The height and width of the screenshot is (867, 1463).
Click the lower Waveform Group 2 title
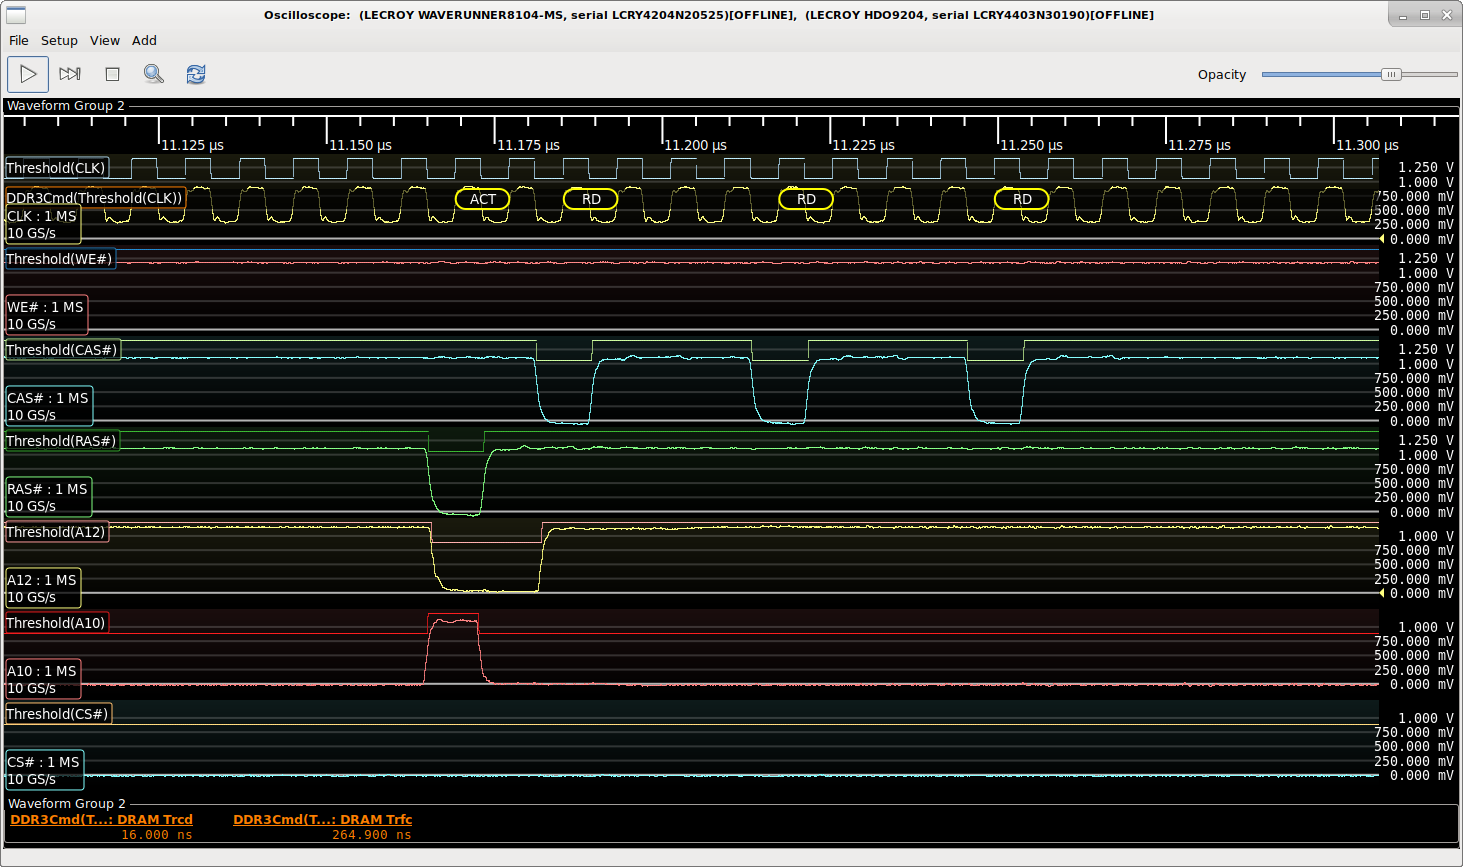[x=66, y=804]
